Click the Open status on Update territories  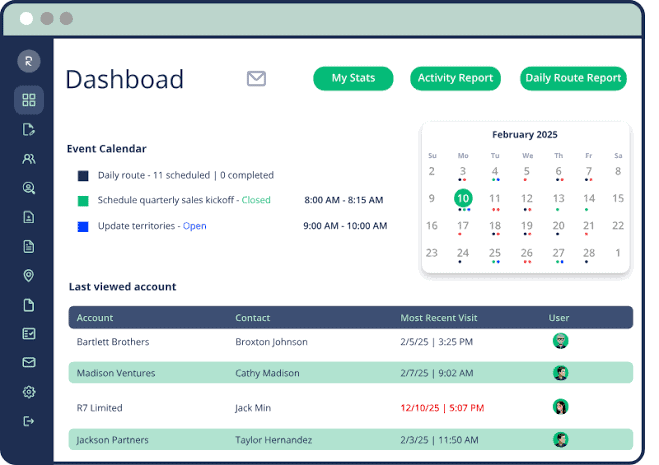click(x=195, y=226)
